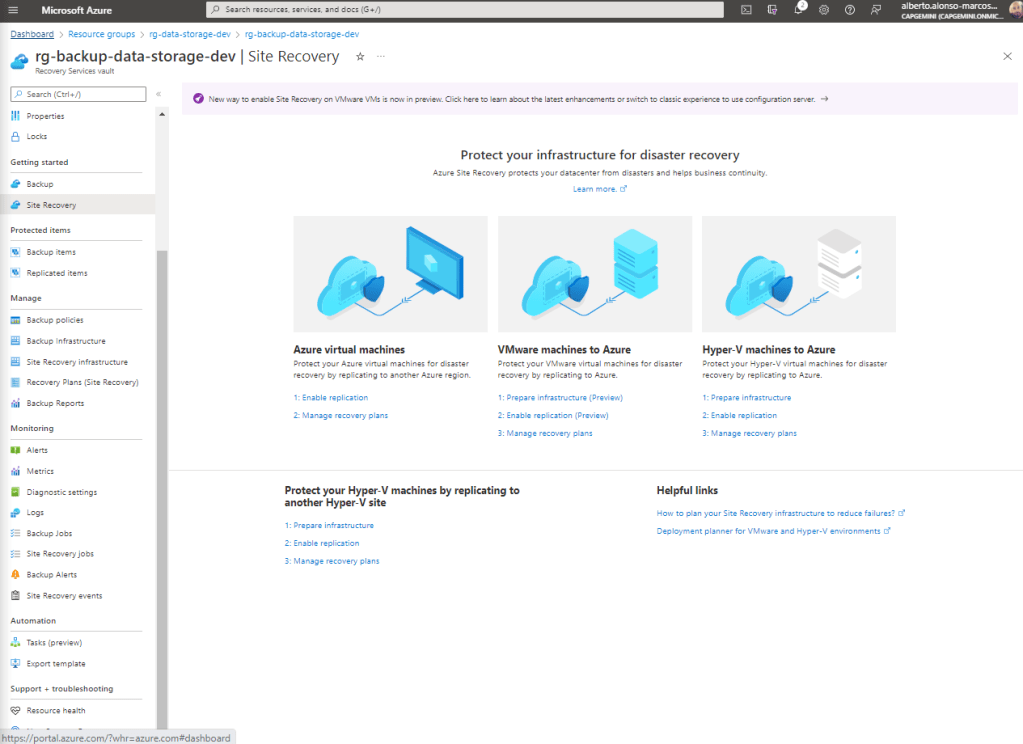
Task: Open the feedback icon in header
Action: (876, 10)
